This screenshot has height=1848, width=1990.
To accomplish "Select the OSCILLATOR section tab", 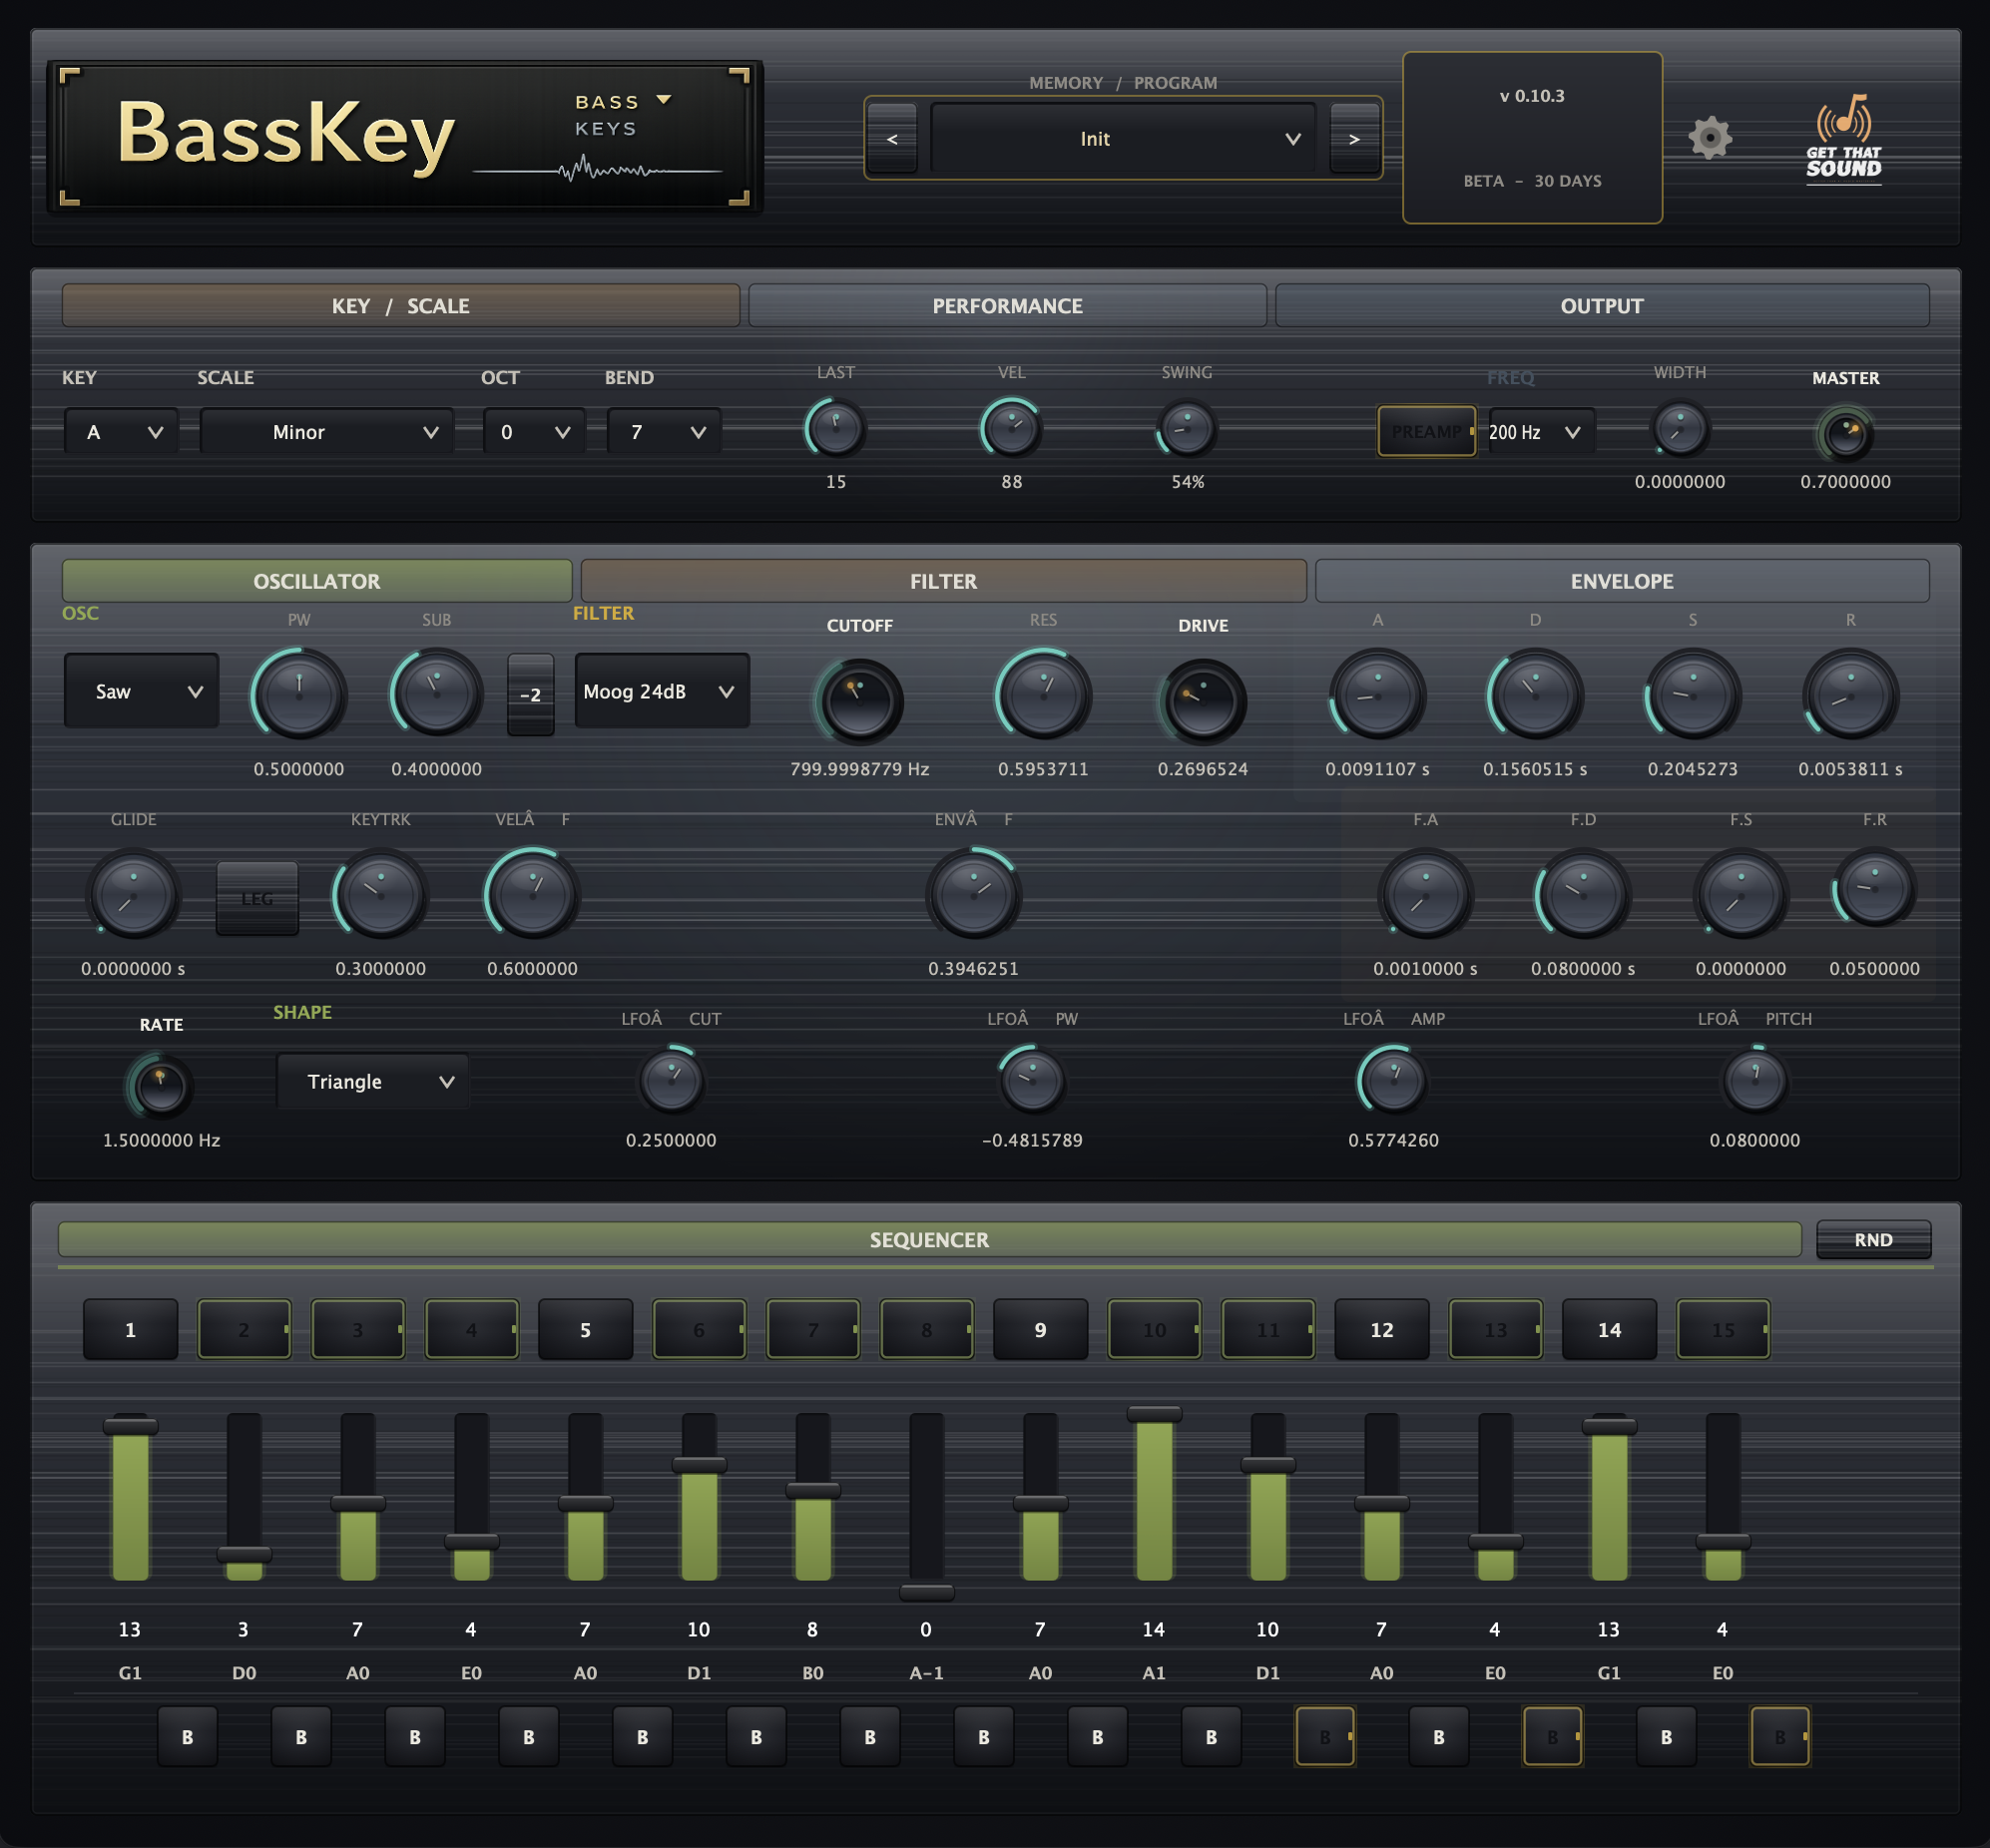I will [x=317, y=580].
